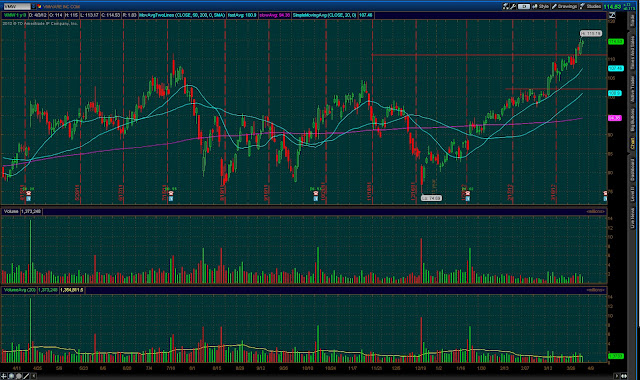Click the wrench chart settings icon
The width and height of the screenshot is (640, 380).
[513, 6]
